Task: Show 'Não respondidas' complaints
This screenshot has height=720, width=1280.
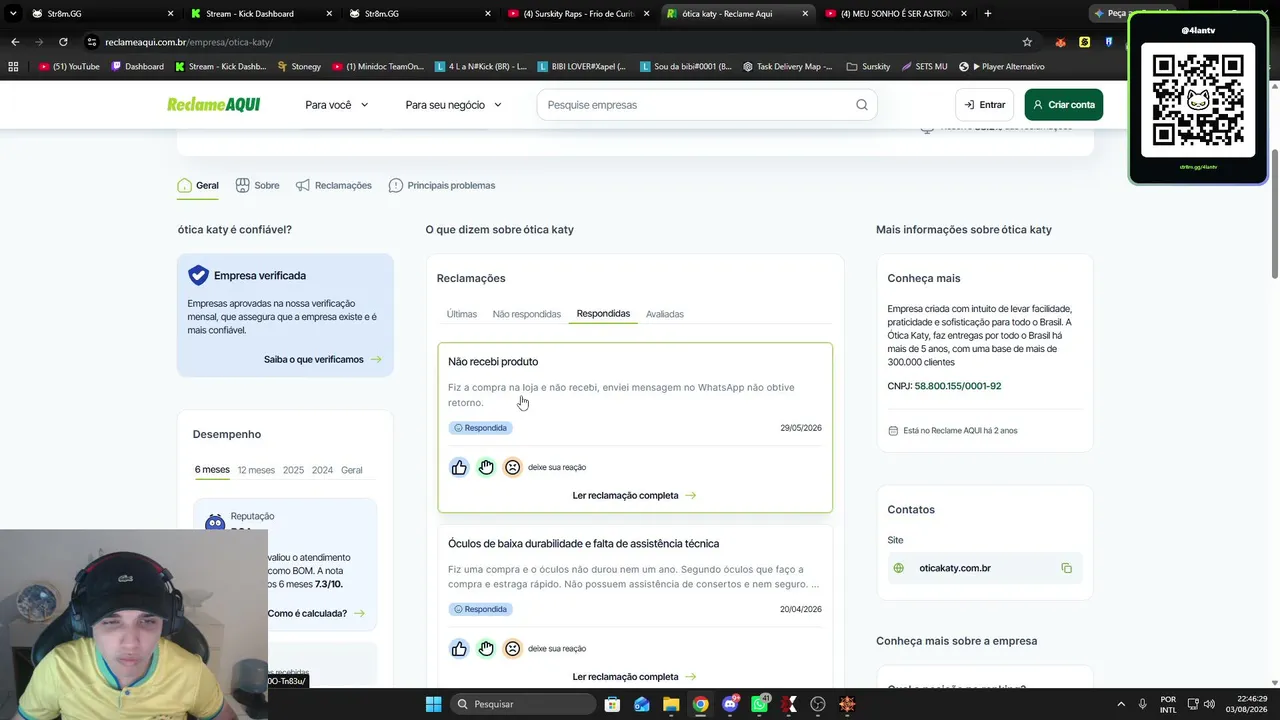Action: 527,314
